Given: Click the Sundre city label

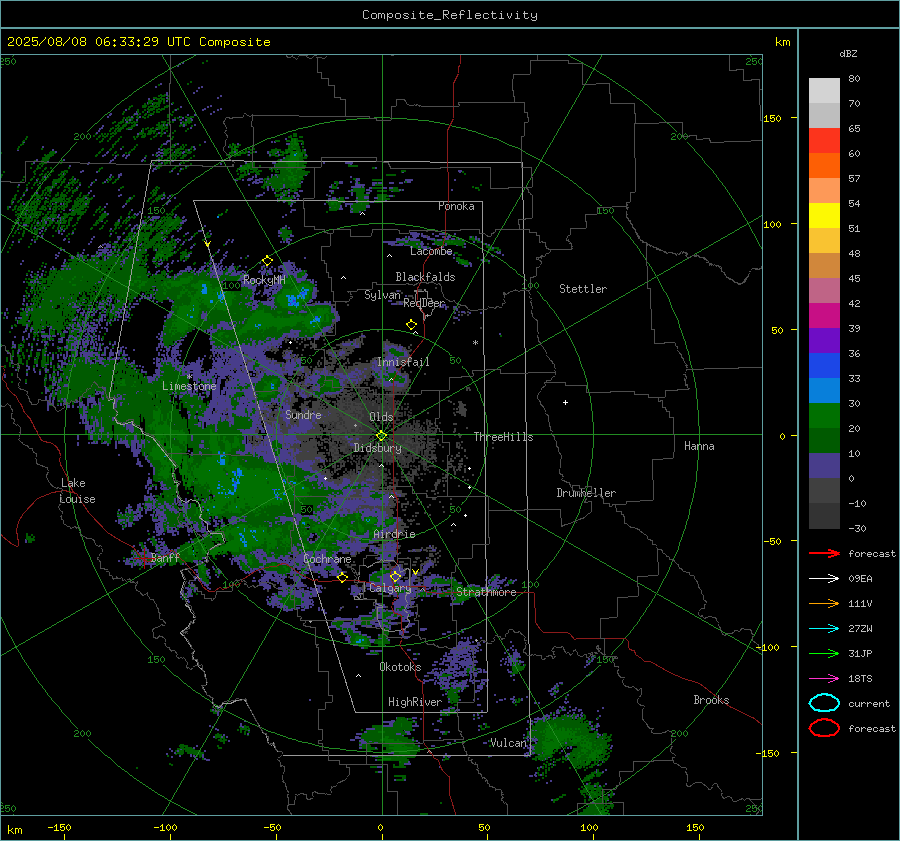Looking at the screenshot, I should point(303,415).
